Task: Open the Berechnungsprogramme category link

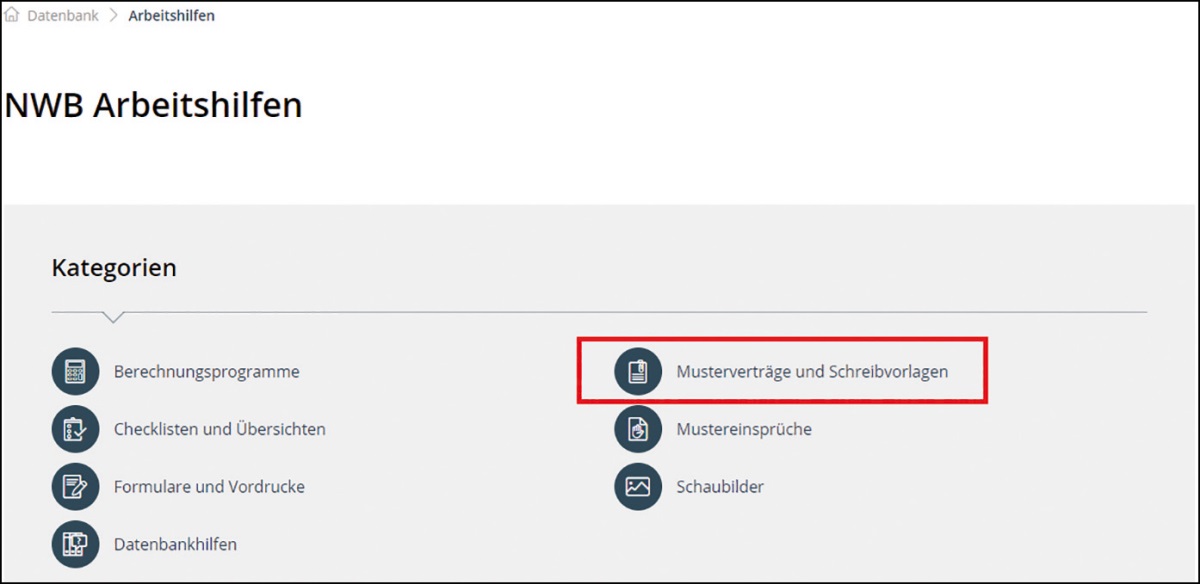Action: (x=206, y=372)
